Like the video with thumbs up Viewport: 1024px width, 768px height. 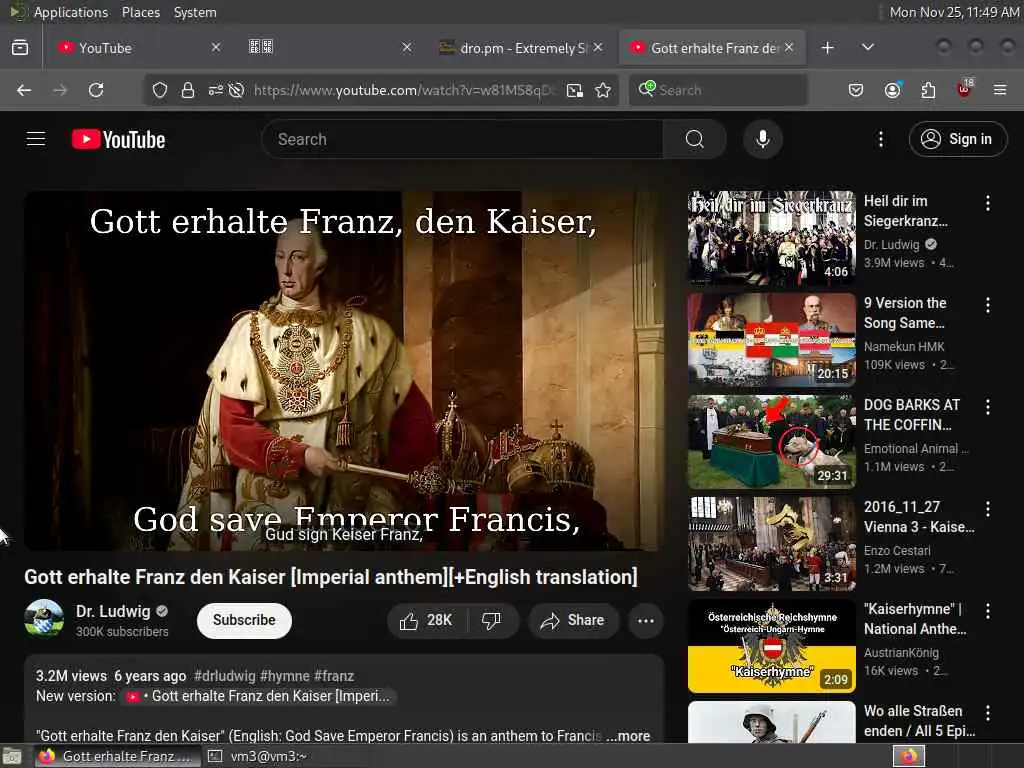click(x=426, y=620)
